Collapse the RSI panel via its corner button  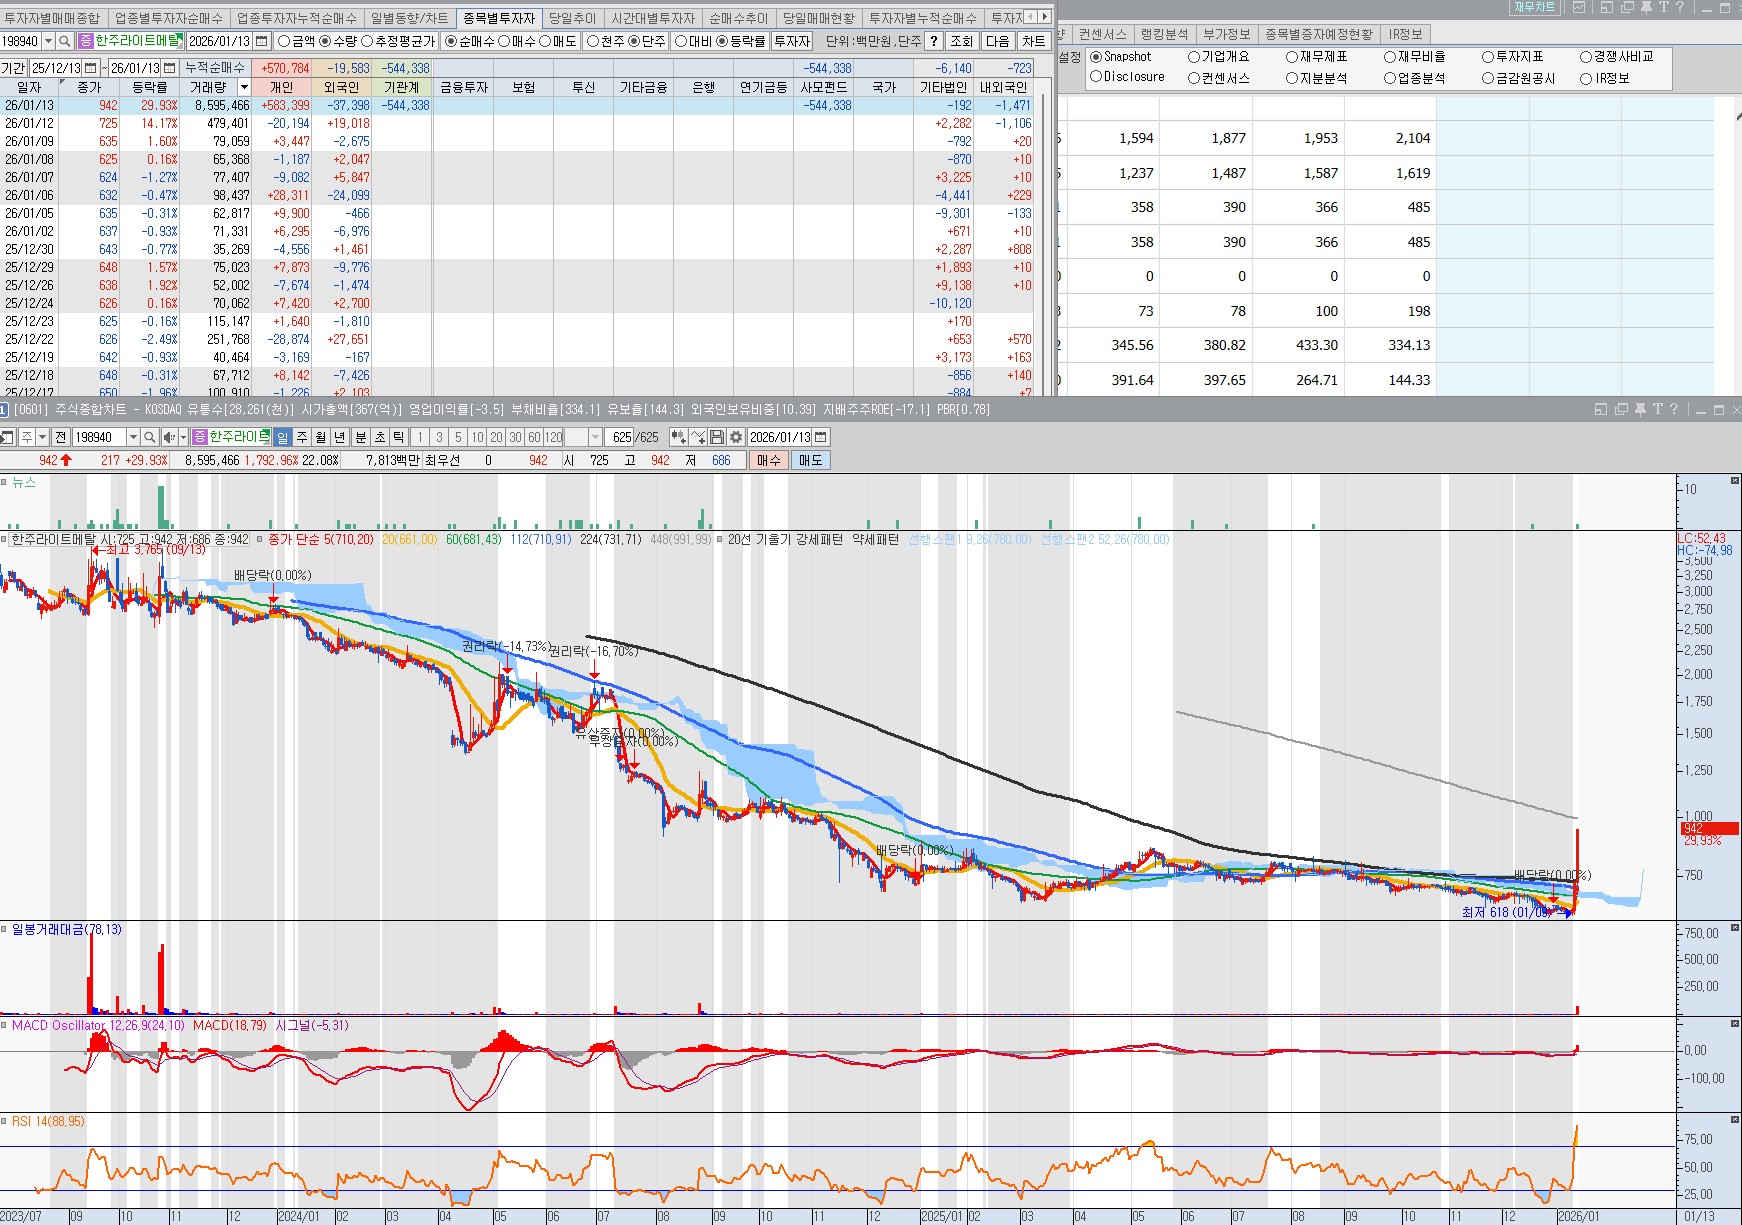tap(1735, 1120)
